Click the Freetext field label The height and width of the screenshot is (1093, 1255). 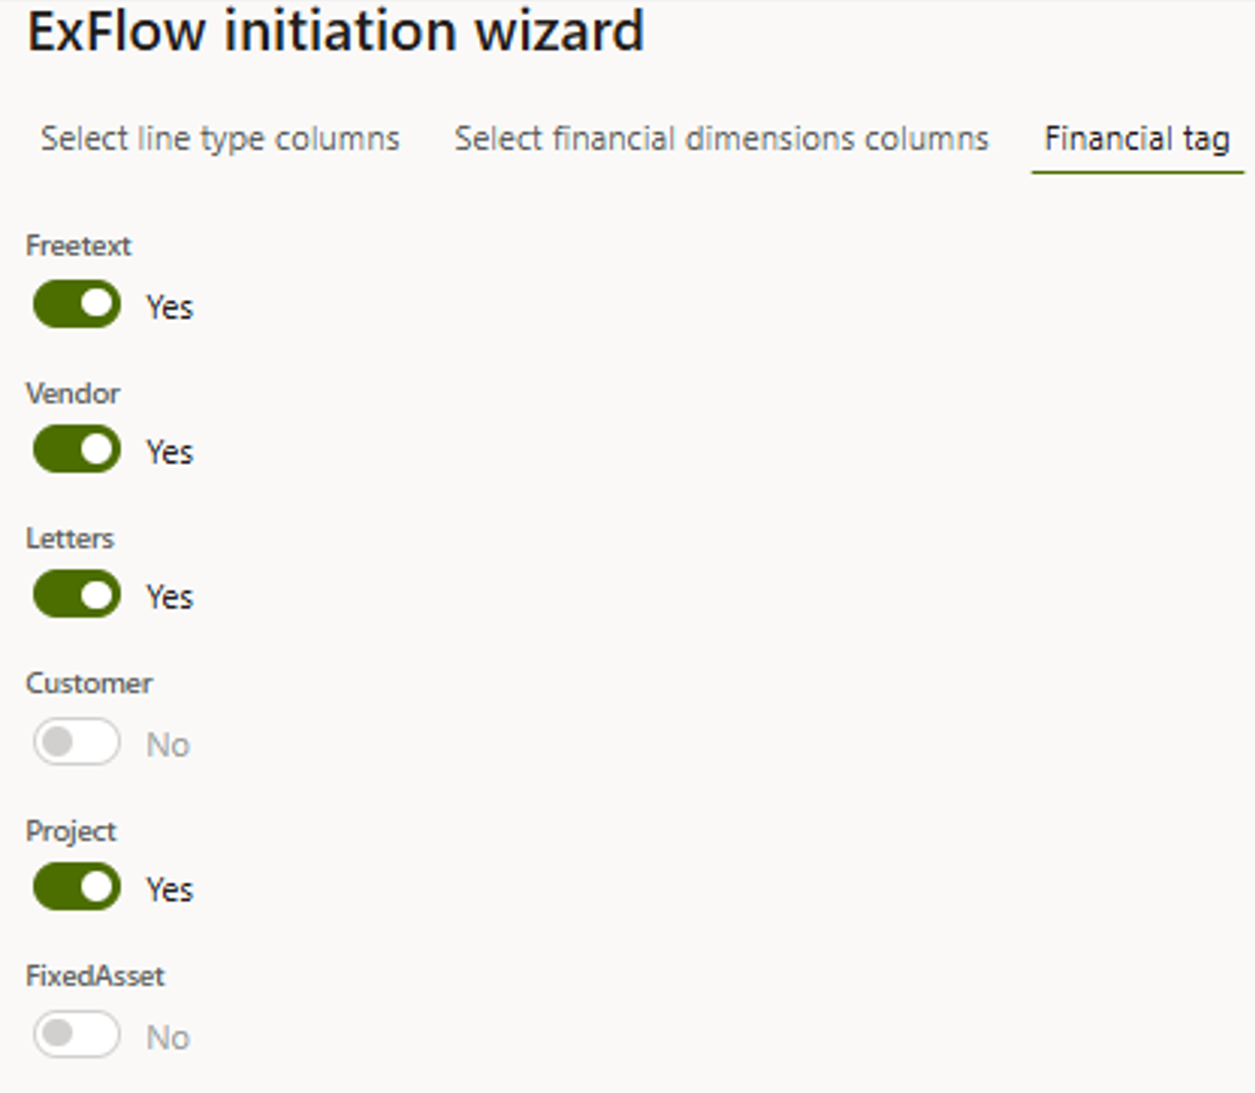(78, 246)
